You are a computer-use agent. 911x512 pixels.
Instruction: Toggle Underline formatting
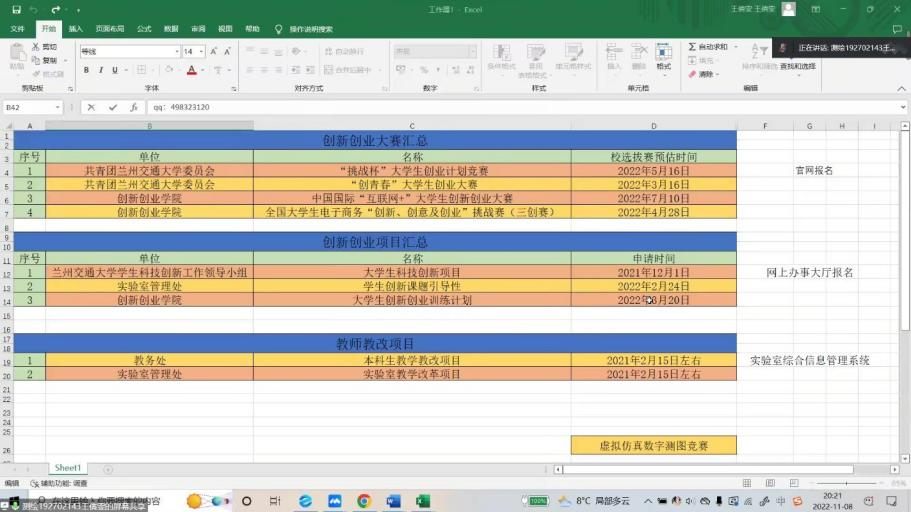click(114, 70)
